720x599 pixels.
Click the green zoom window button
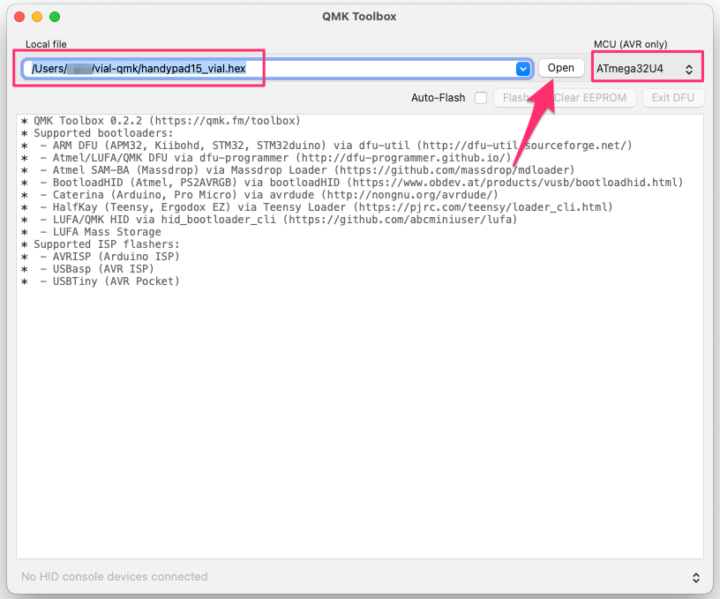click(54, 17)
